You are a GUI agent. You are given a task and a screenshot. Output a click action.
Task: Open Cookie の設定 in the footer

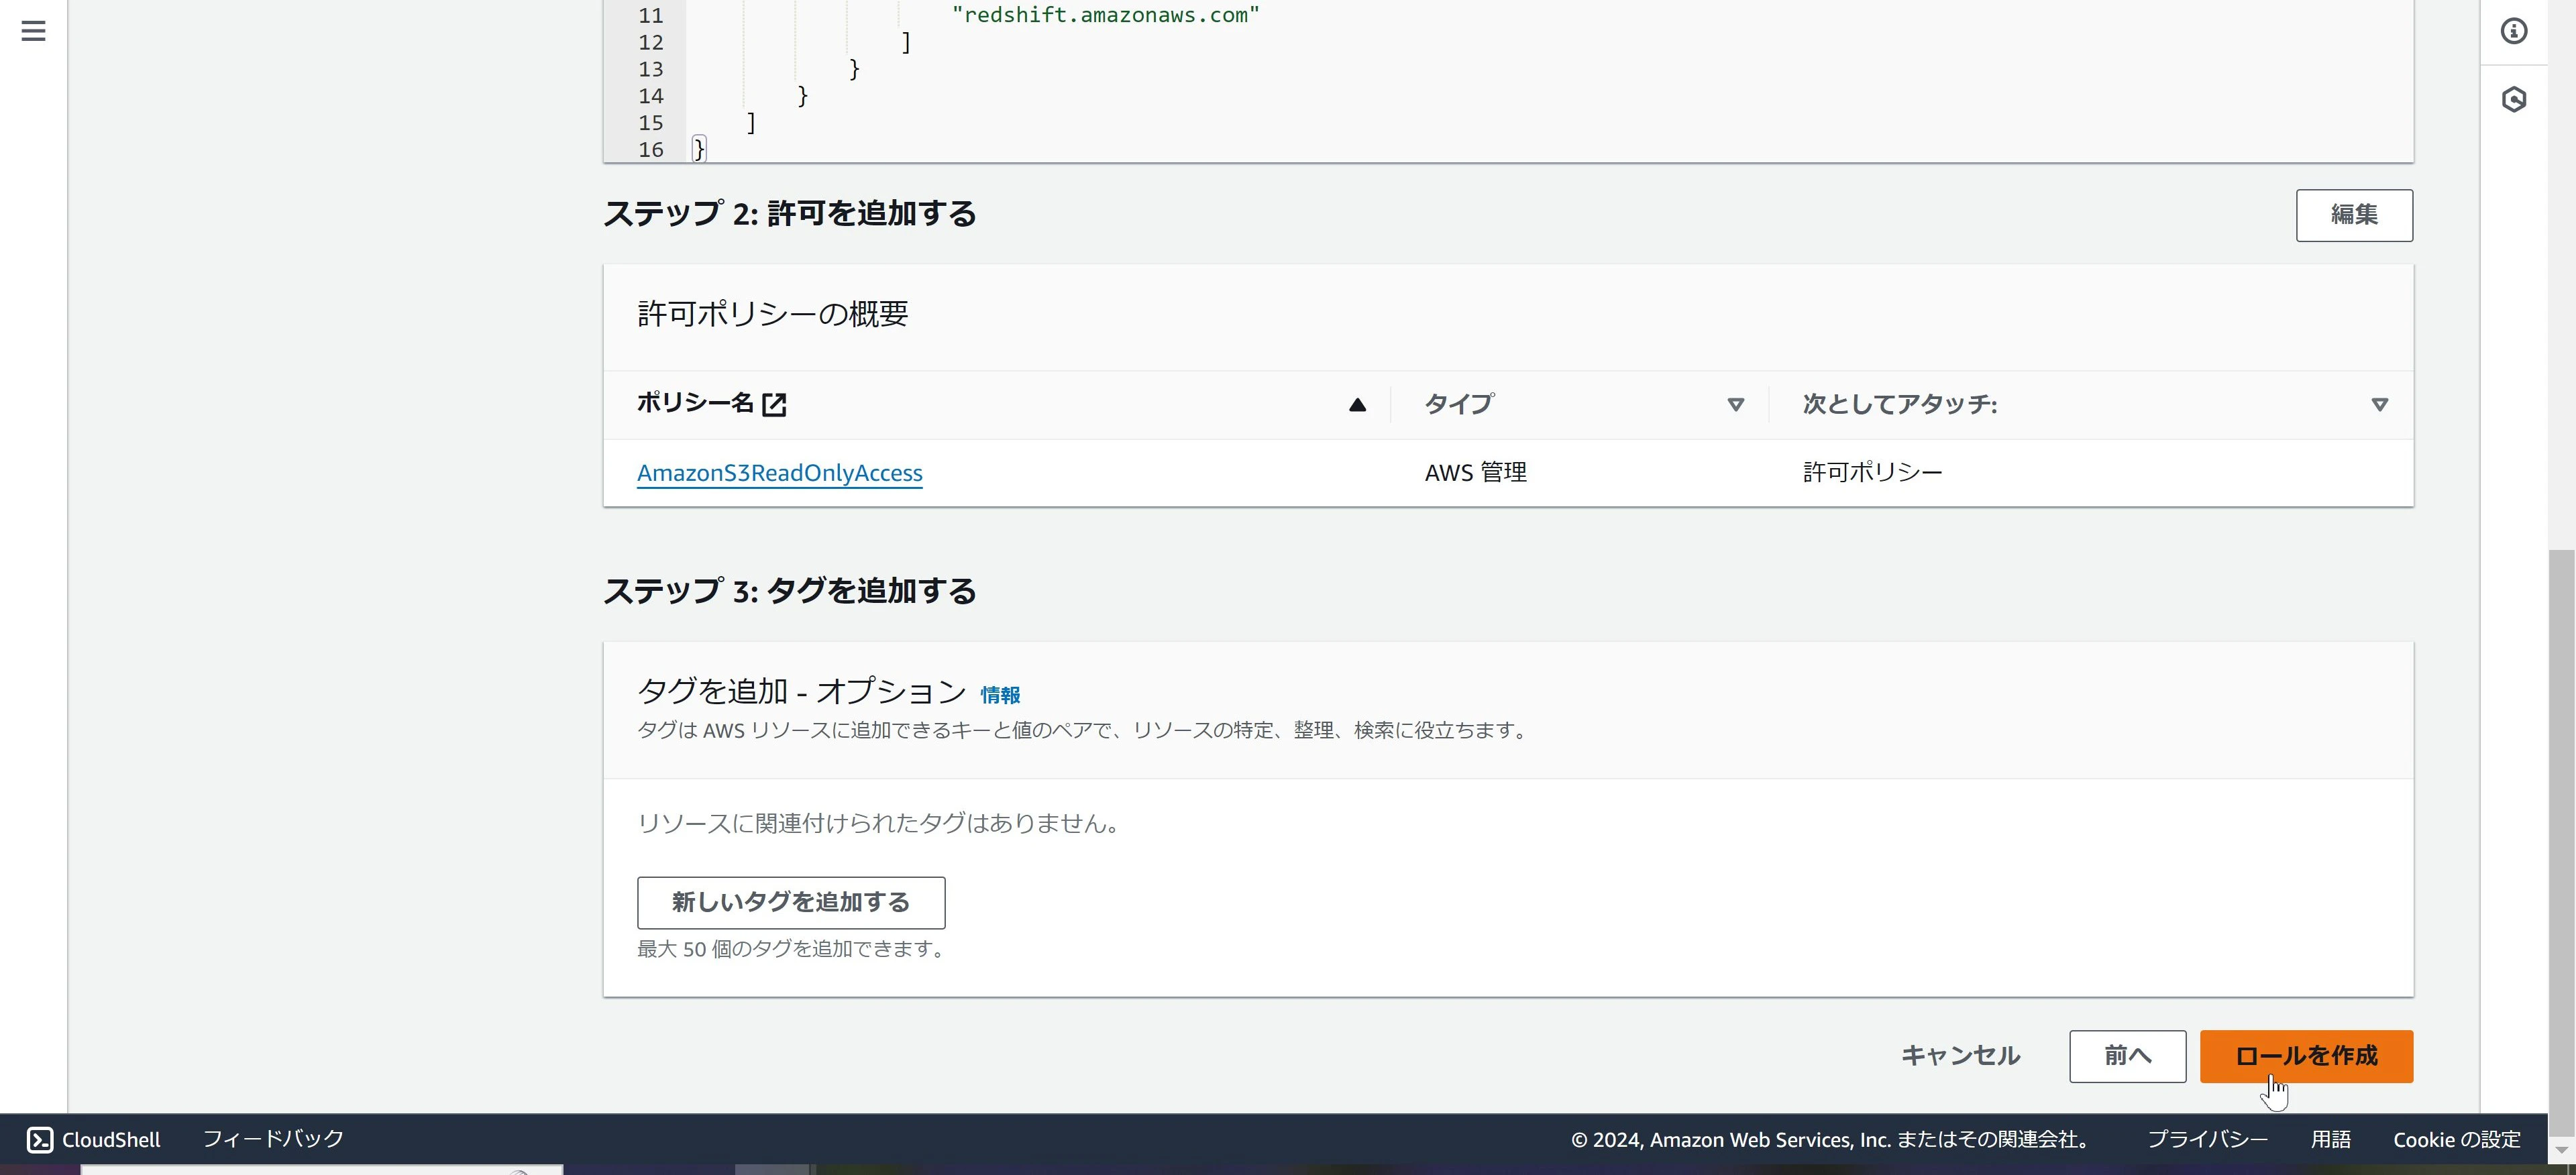(x=2456, y=1139)
